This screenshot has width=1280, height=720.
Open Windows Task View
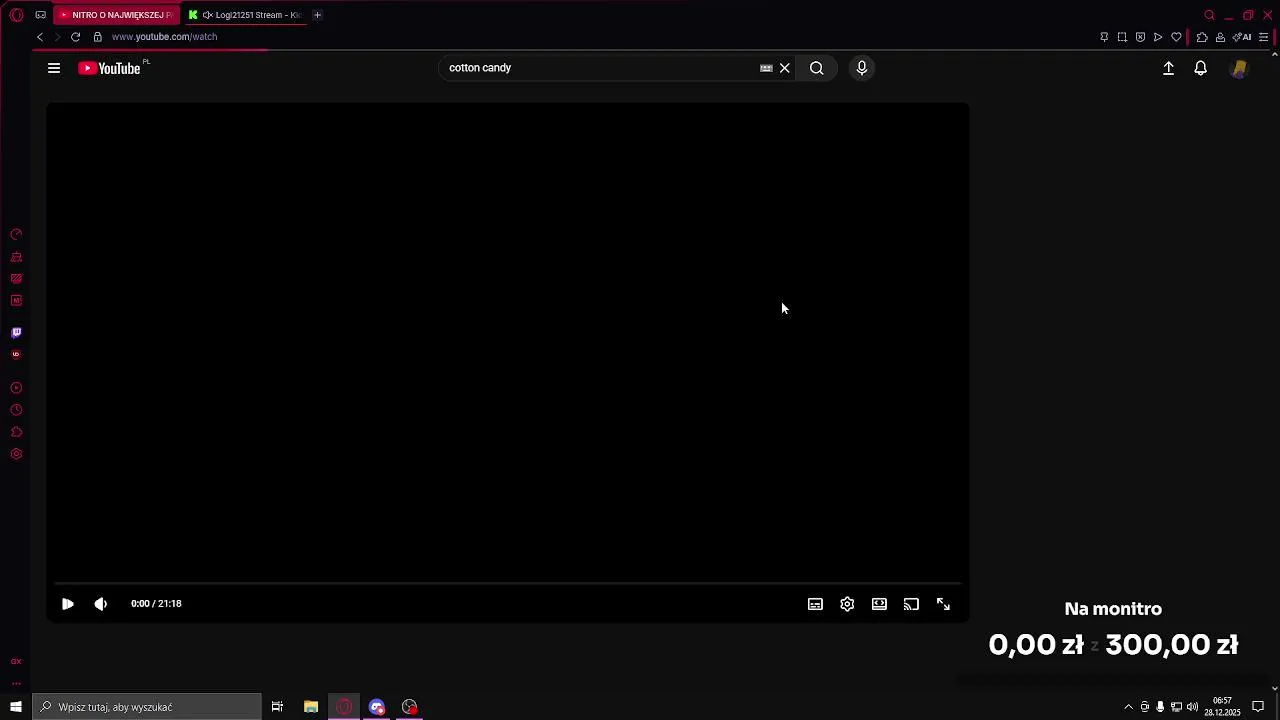click(277, 707)
